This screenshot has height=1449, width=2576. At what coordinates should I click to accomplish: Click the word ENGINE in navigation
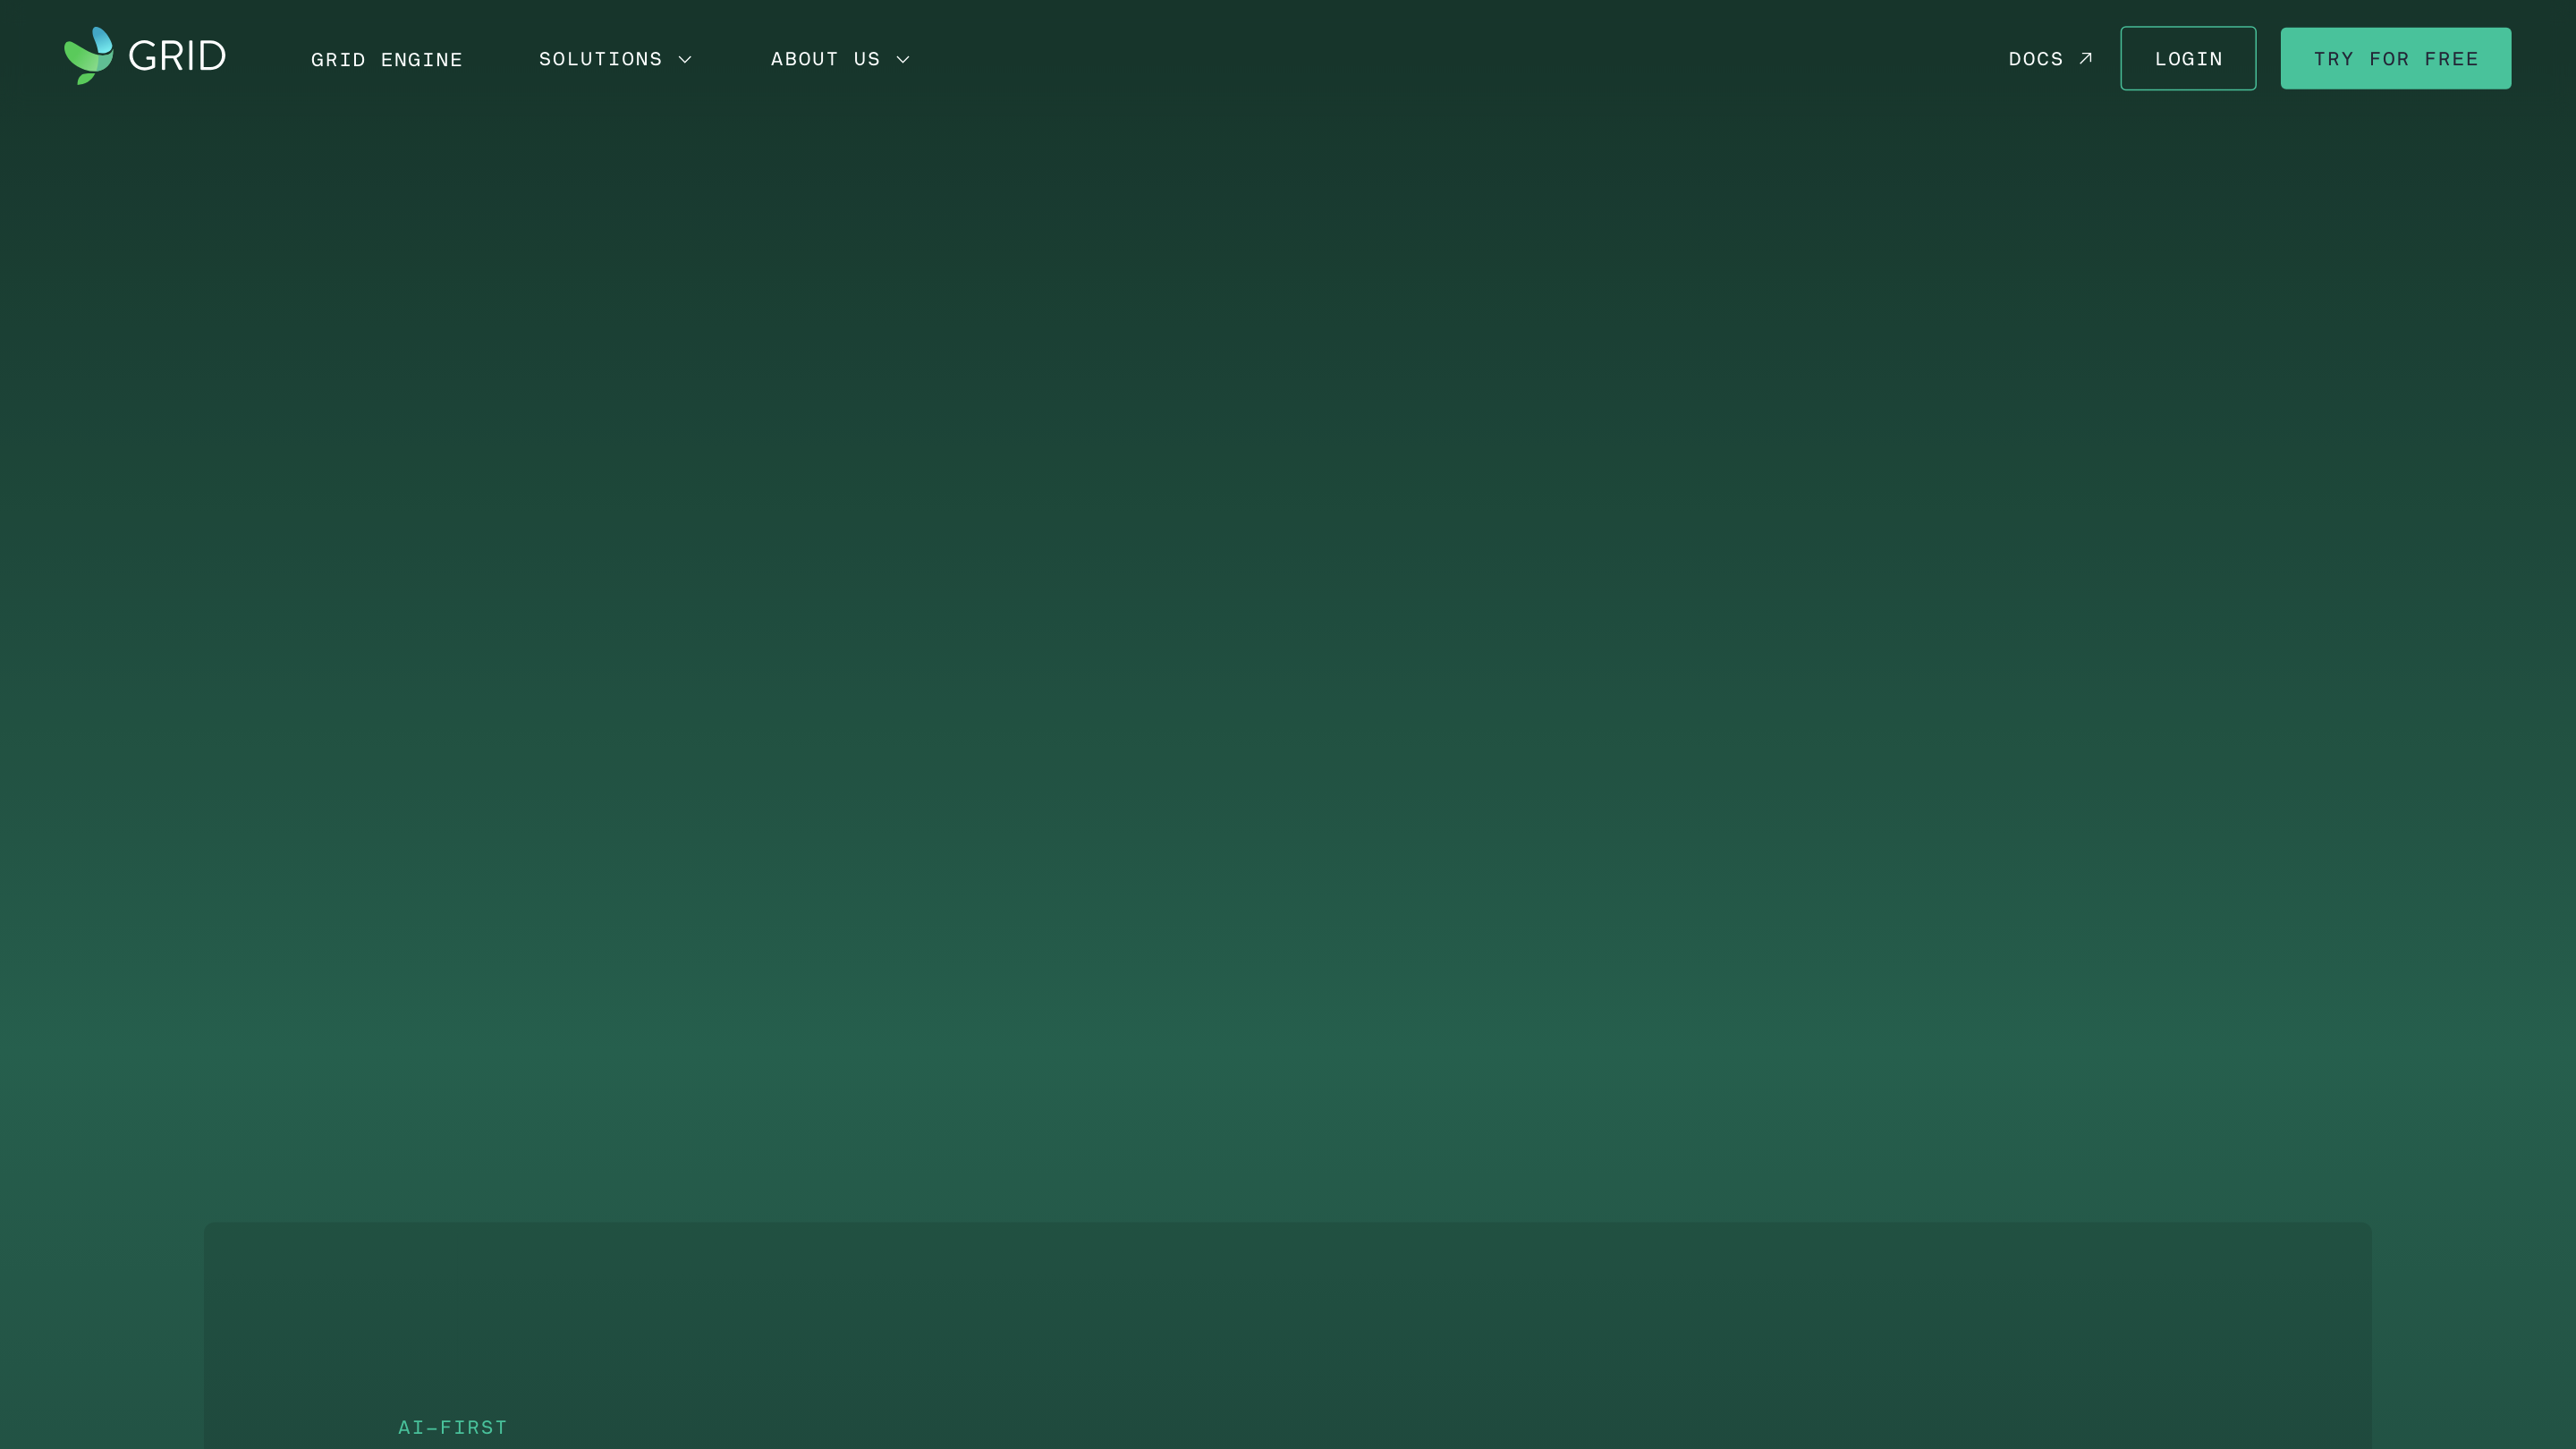(421, 60)
